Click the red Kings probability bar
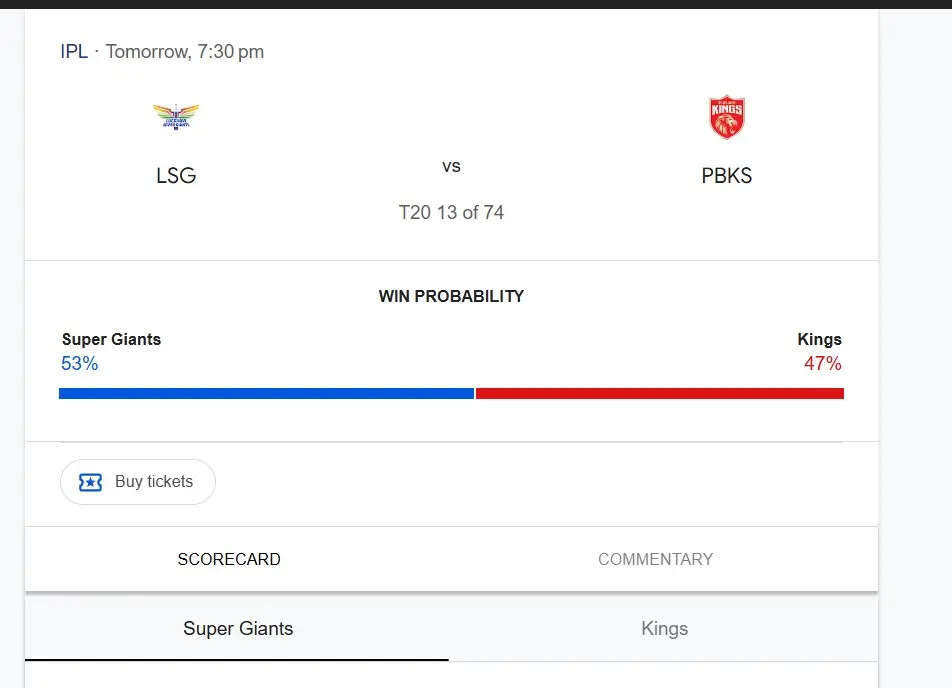The width and height of the screenshot is (952, 688). 659,393
